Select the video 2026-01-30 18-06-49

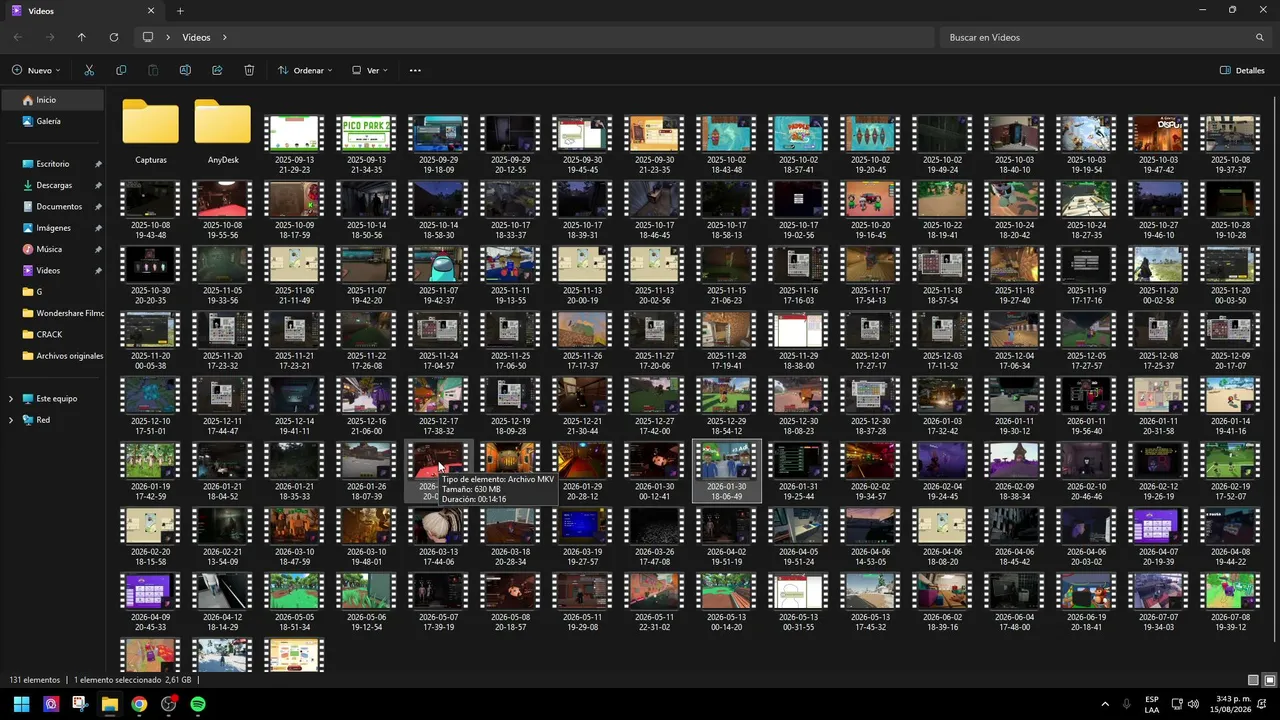coord(726,470)
